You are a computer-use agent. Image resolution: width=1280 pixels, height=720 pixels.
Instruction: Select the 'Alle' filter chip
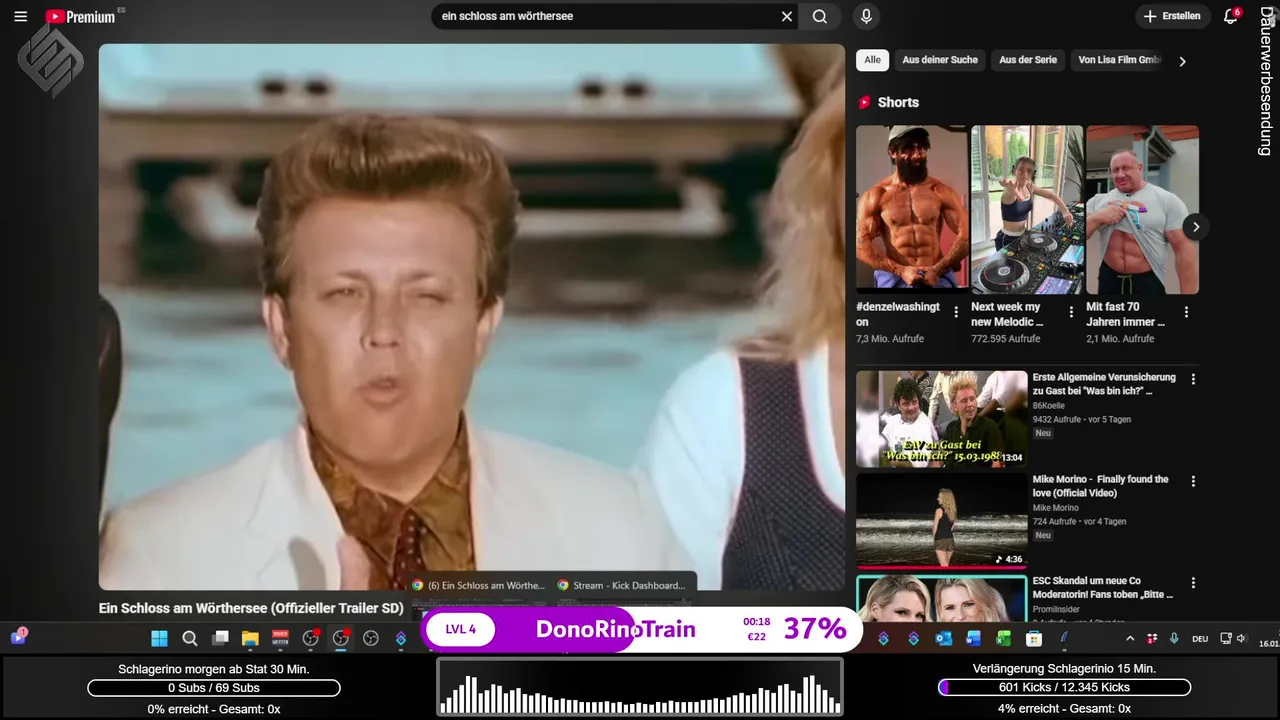tap(873, 60)
